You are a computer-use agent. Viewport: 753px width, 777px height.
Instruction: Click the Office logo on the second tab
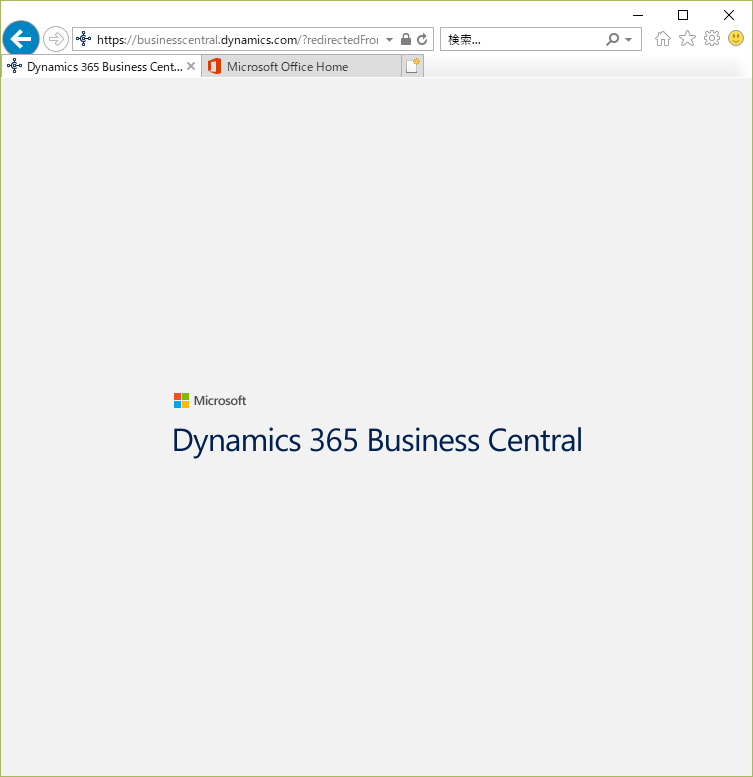click(x=215, y=66)
